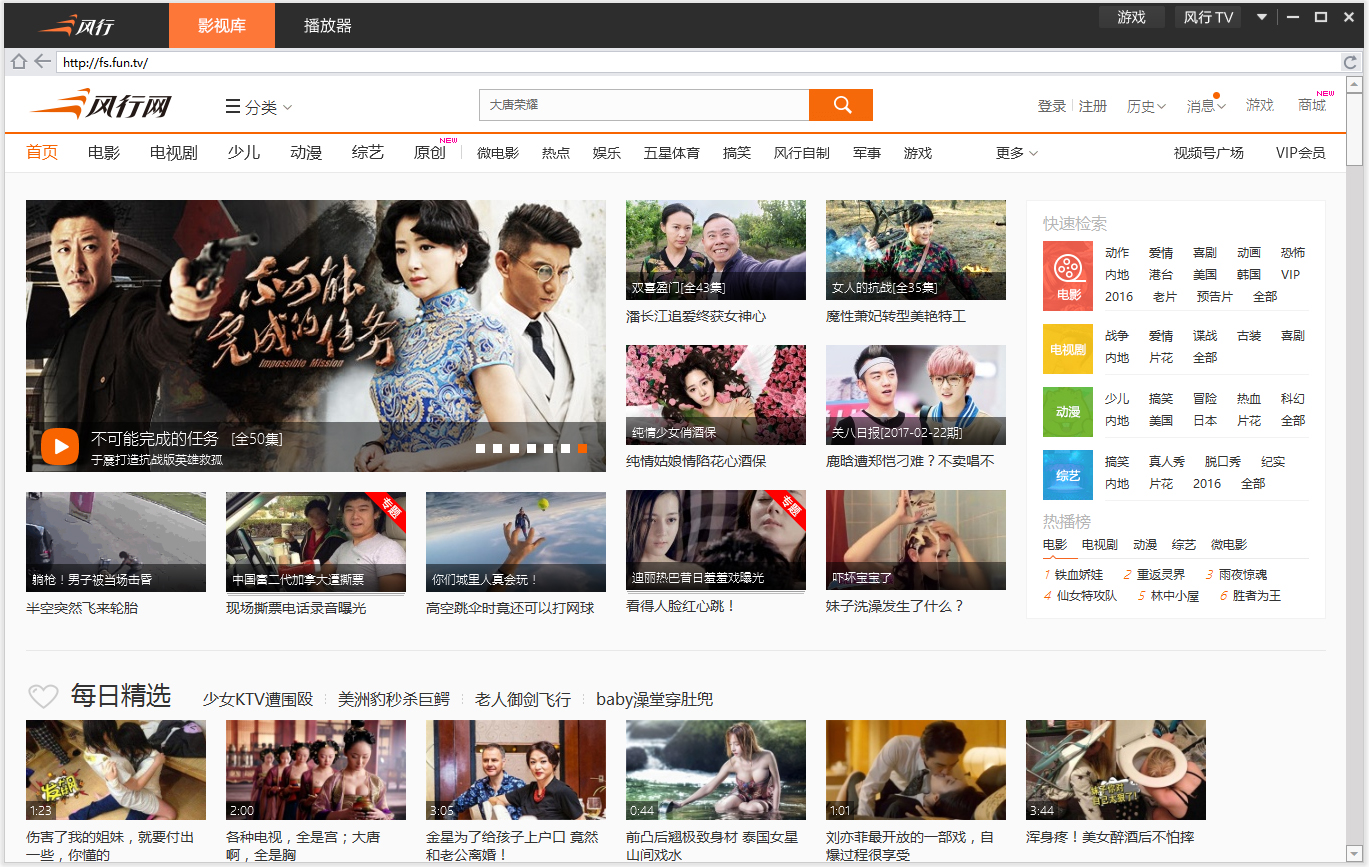Click the search field containing 大唐荣耀
Image resolution: width=1369 pixels, height=867 pixels.
coord(644,105)
